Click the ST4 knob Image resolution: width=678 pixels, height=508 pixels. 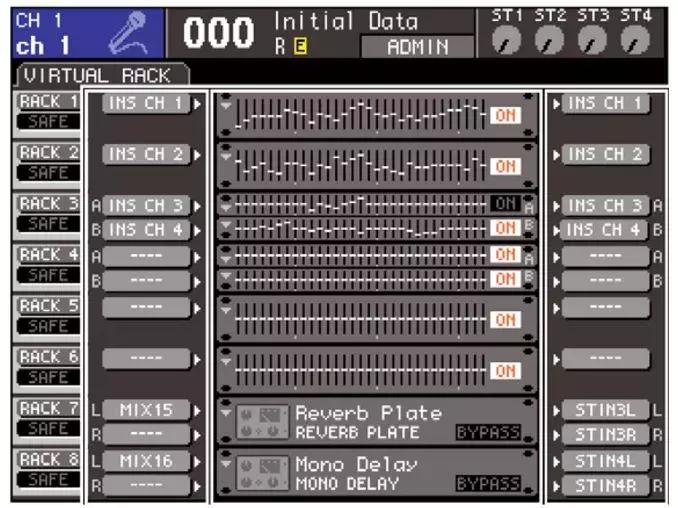pos(635,38)
